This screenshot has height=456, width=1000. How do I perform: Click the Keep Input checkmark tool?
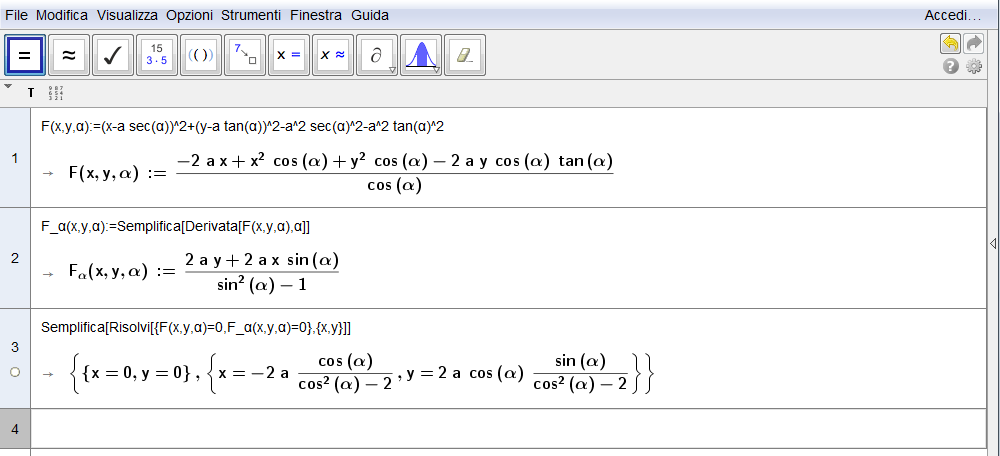point(113,56)
